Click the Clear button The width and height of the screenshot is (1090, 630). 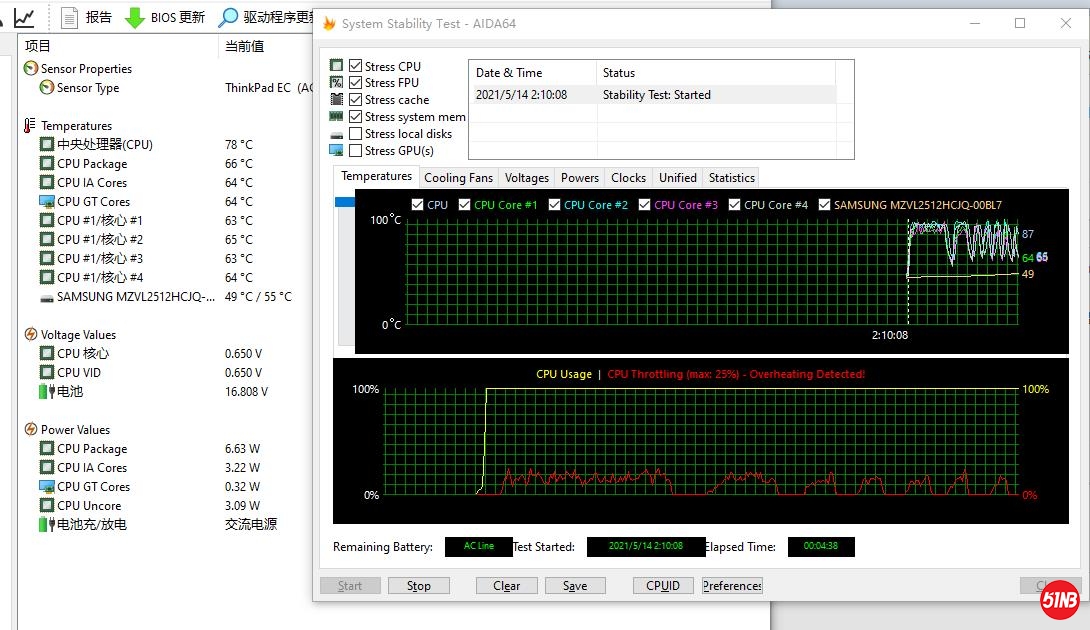(x=507, y=585)
